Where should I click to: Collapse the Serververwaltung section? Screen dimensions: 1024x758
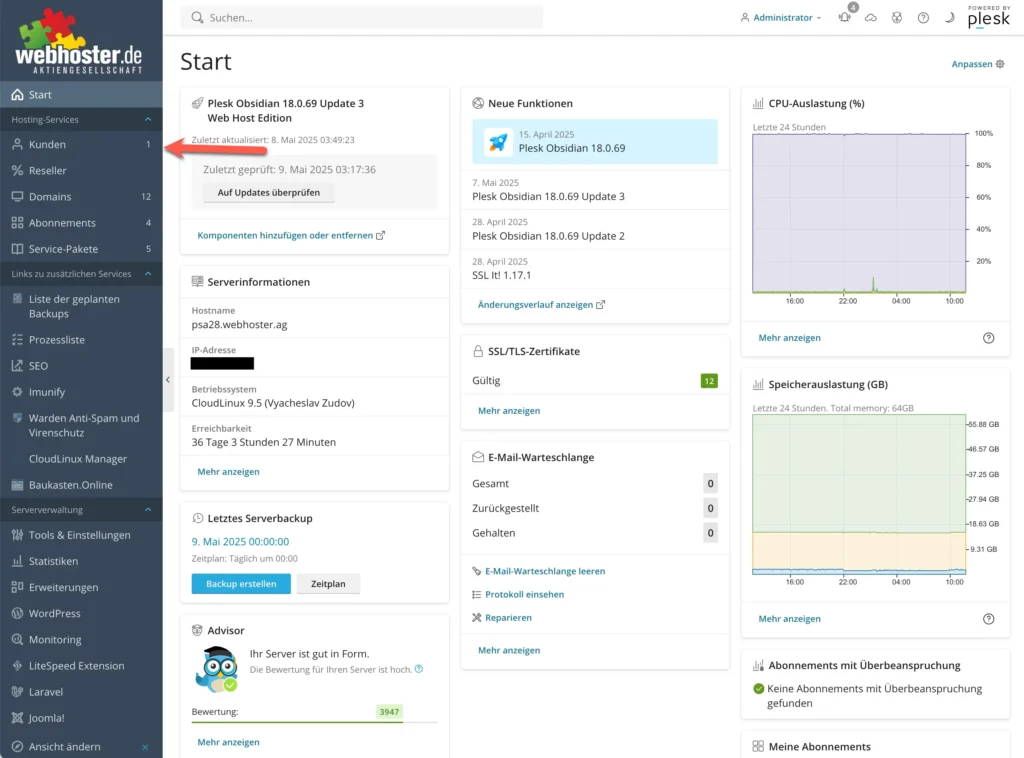pos(148,510)
